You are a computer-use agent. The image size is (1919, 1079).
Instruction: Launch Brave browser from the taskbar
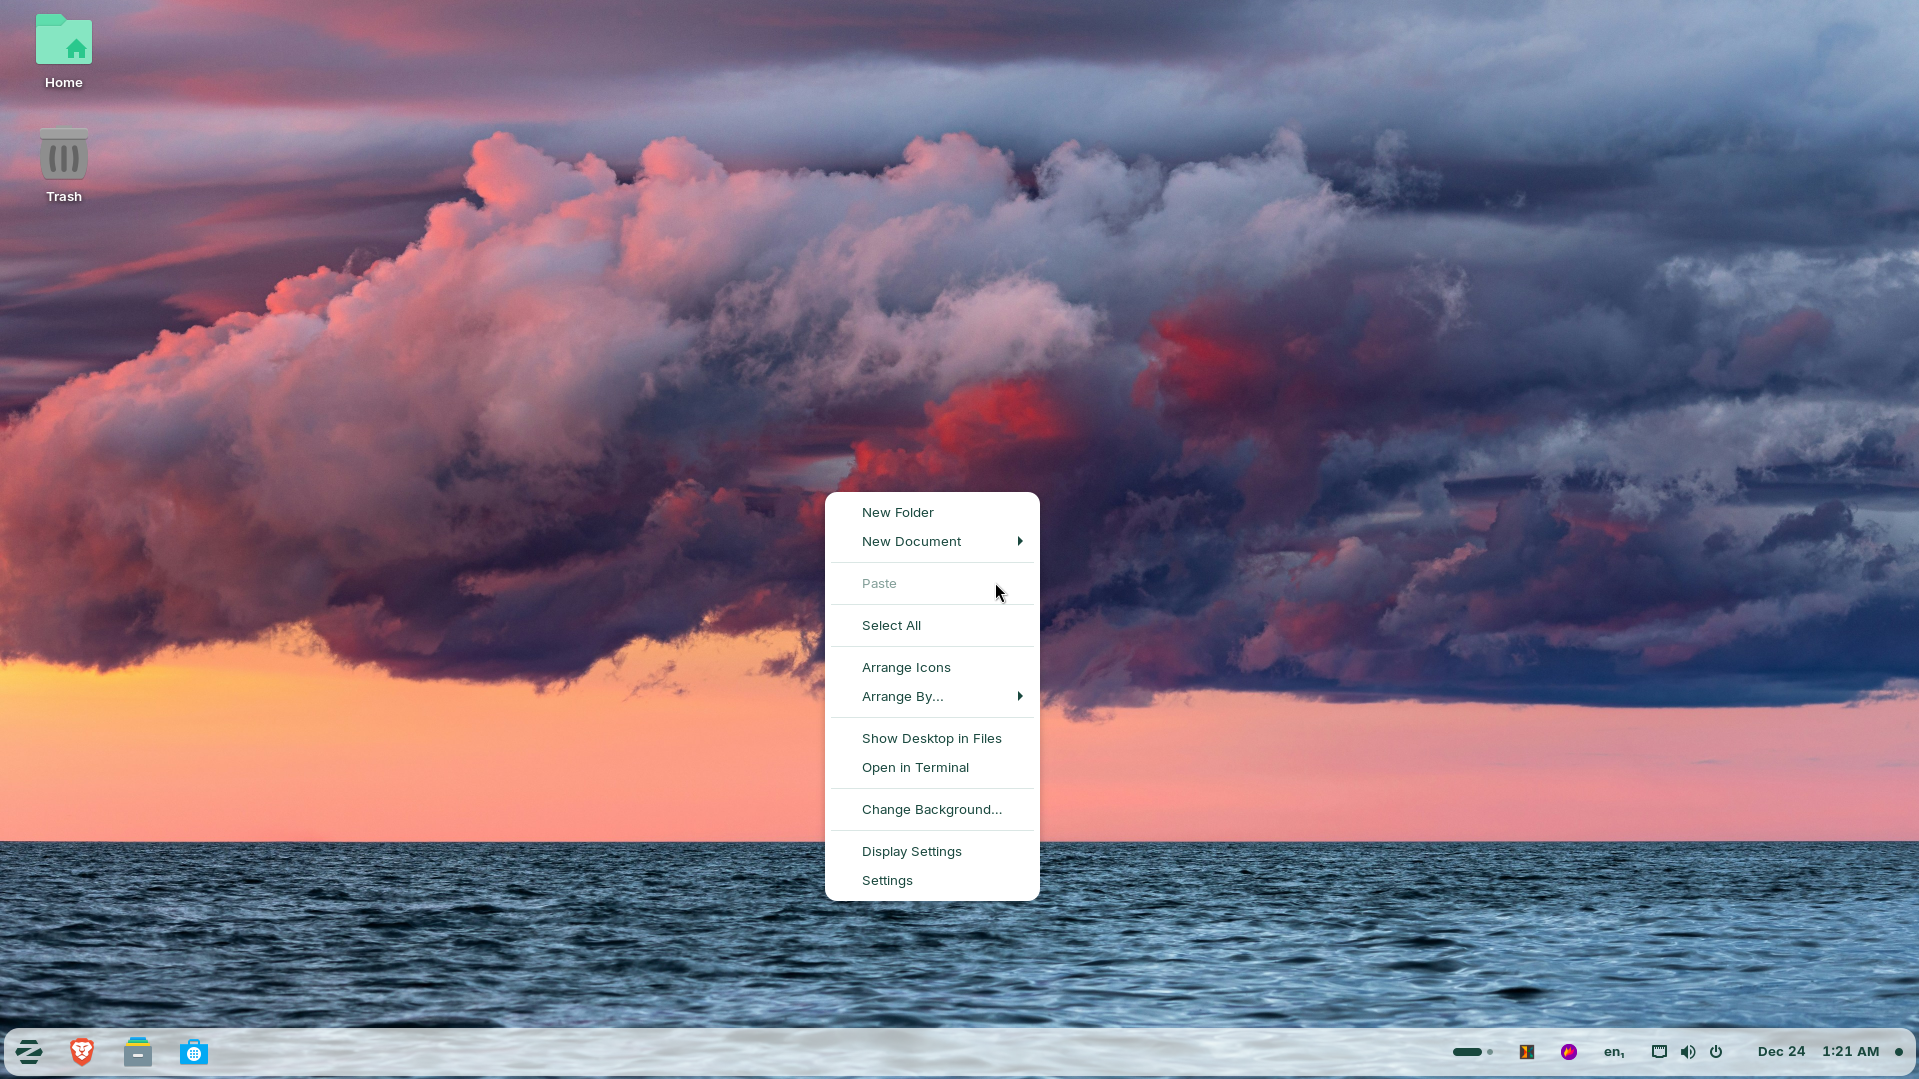tap(82, 1051)
